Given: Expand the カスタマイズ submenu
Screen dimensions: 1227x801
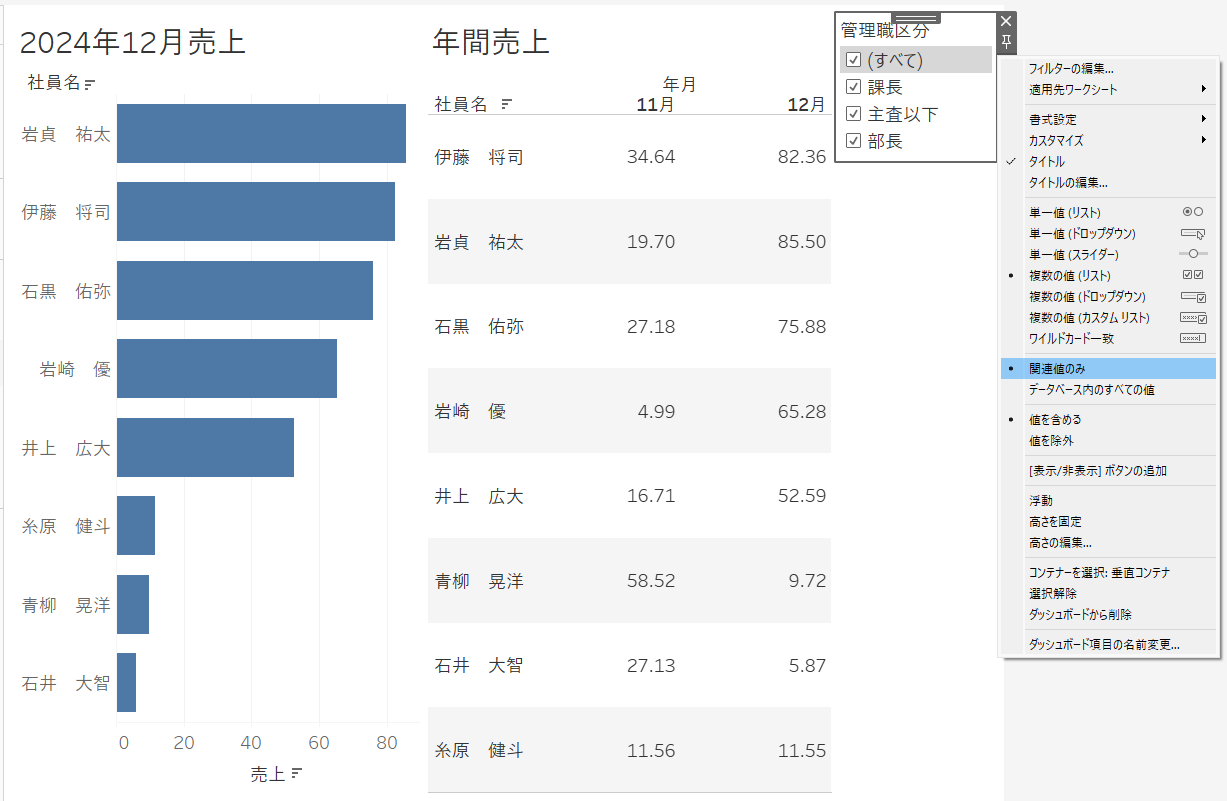Looking at the screenshot, I should [1108, 140].
